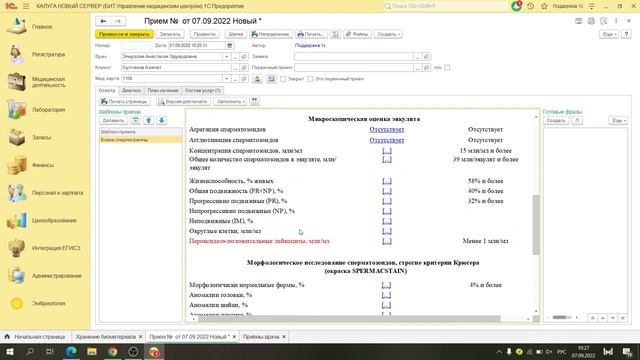Open the Создать dropdown in toolbar
640x360 pixels.
(x=388, y=34)
